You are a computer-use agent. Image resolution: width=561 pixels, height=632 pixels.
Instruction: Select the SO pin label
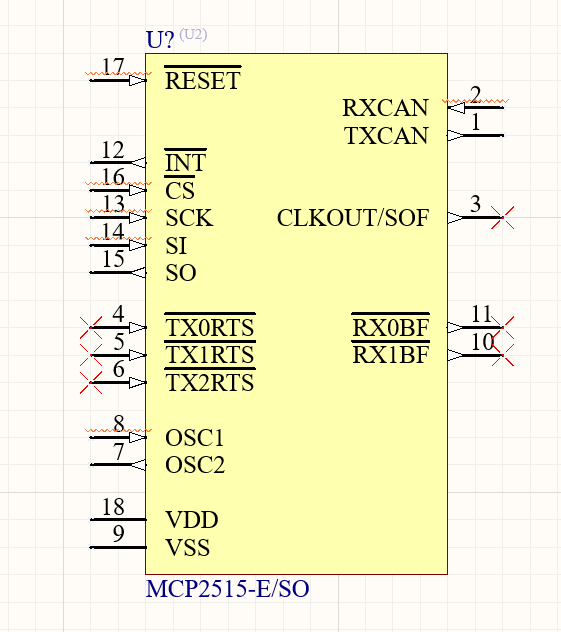click(x=181, y=272)
